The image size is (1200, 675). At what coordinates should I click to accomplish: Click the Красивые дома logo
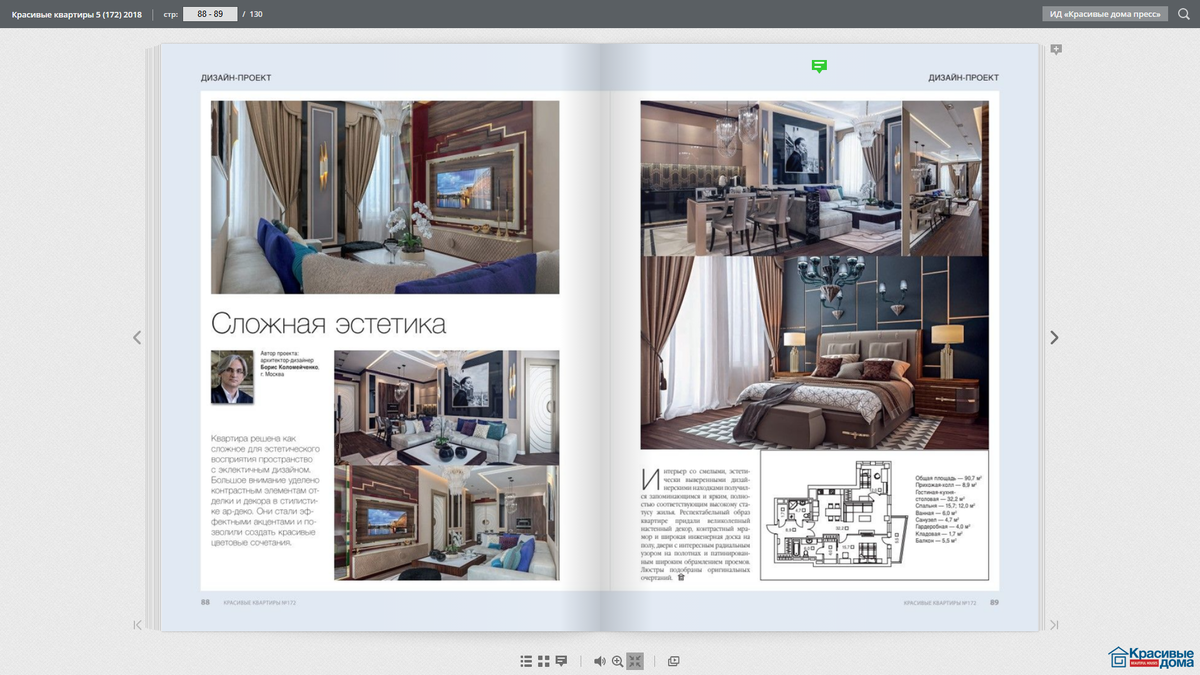click(1148, 655)
